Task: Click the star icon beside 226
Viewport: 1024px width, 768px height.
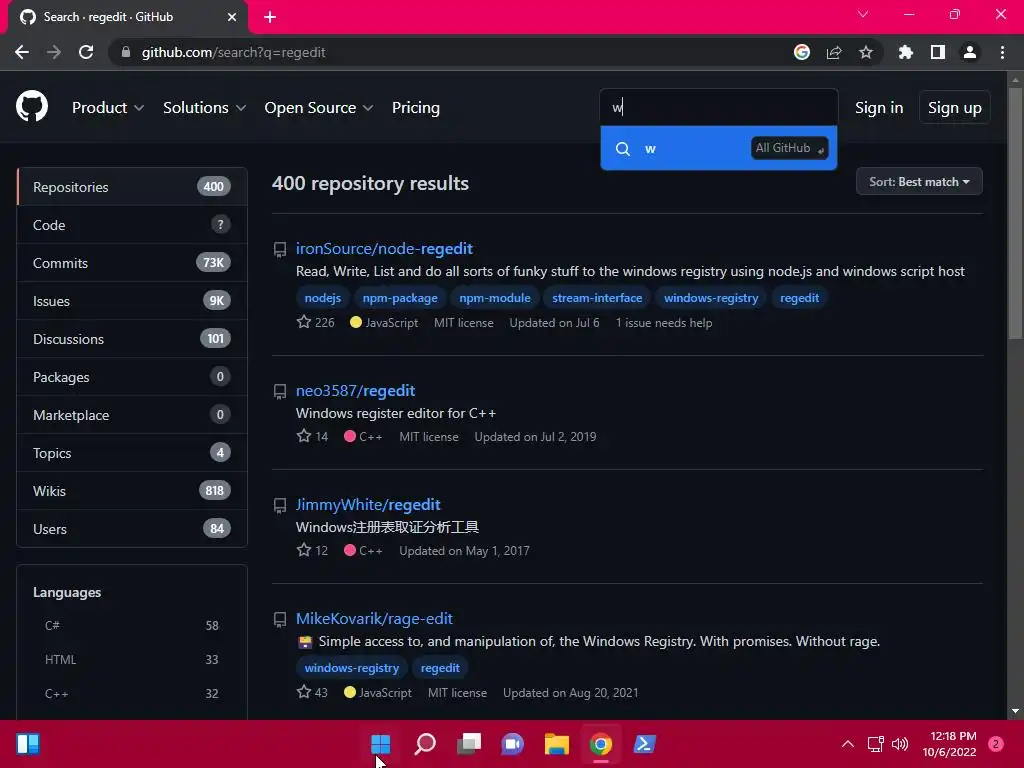Action: pos(304,322)
